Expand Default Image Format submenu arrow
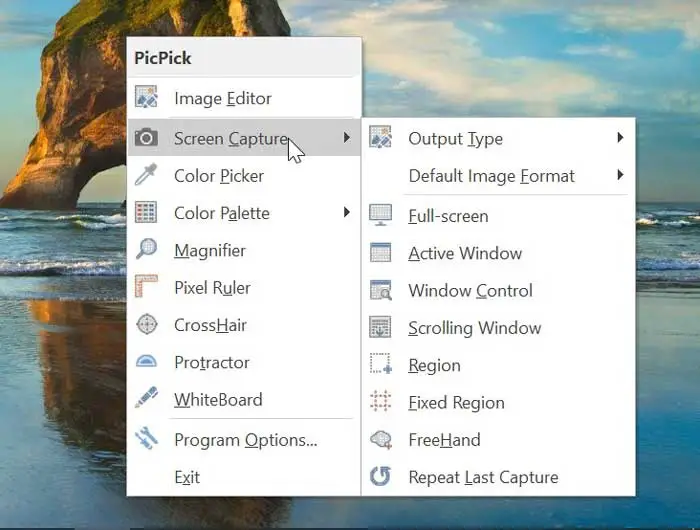Image resolution: width=700 pixels, height=530 pixels. point(620,176)
